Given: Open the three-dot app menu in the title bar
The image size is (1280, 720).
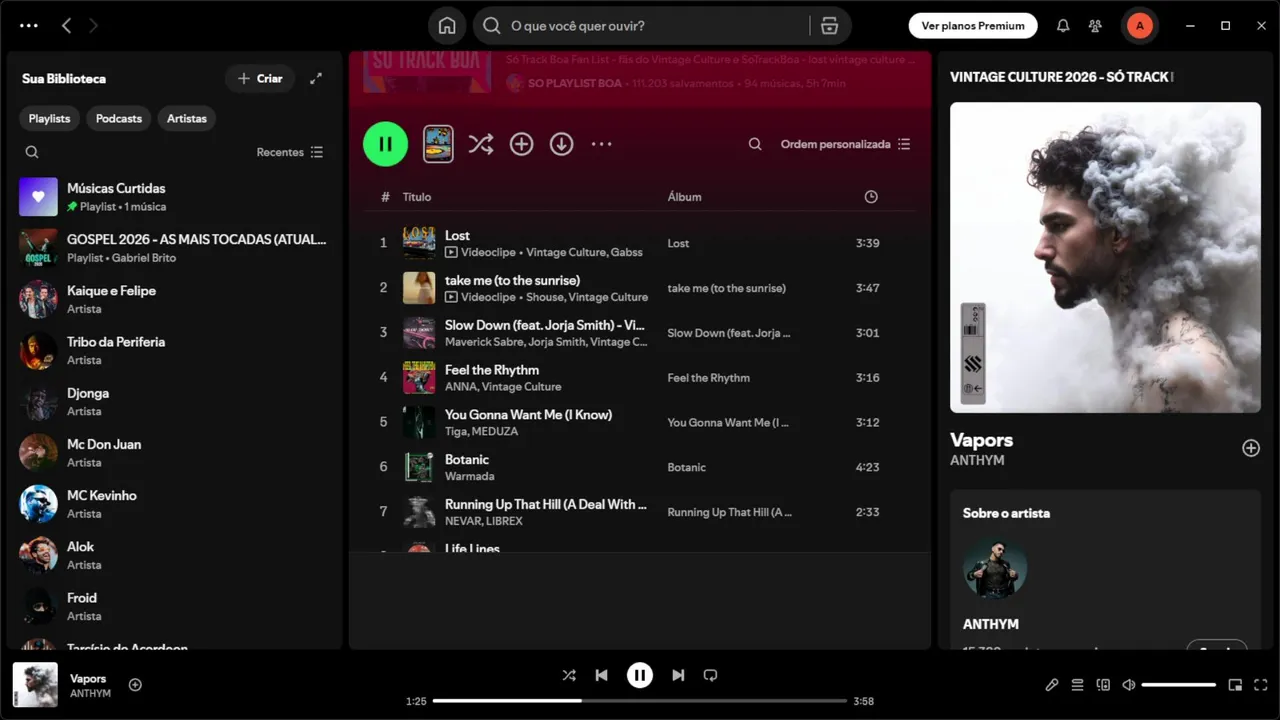Looking at the screenshot, I should point(29,26).
